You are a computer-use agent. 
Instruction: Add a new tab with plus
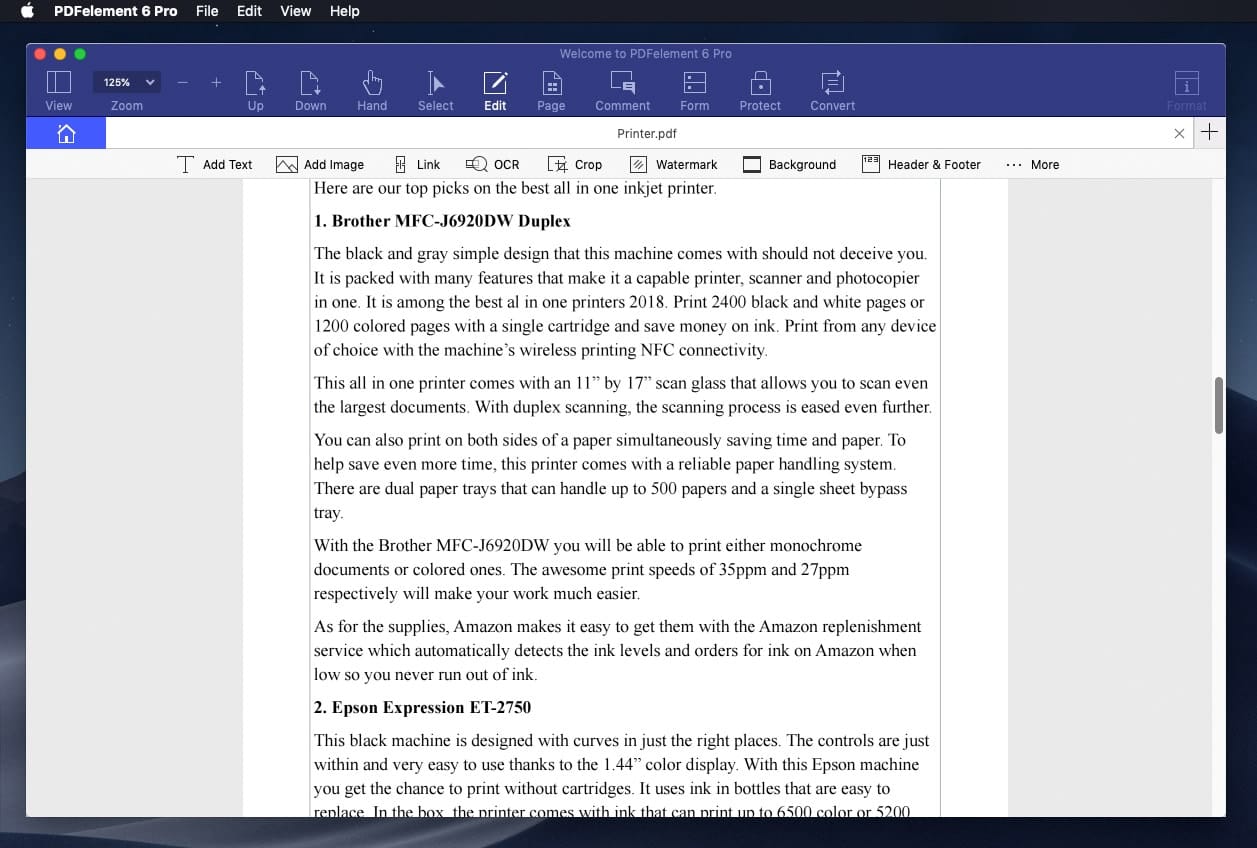(1210, 132)
